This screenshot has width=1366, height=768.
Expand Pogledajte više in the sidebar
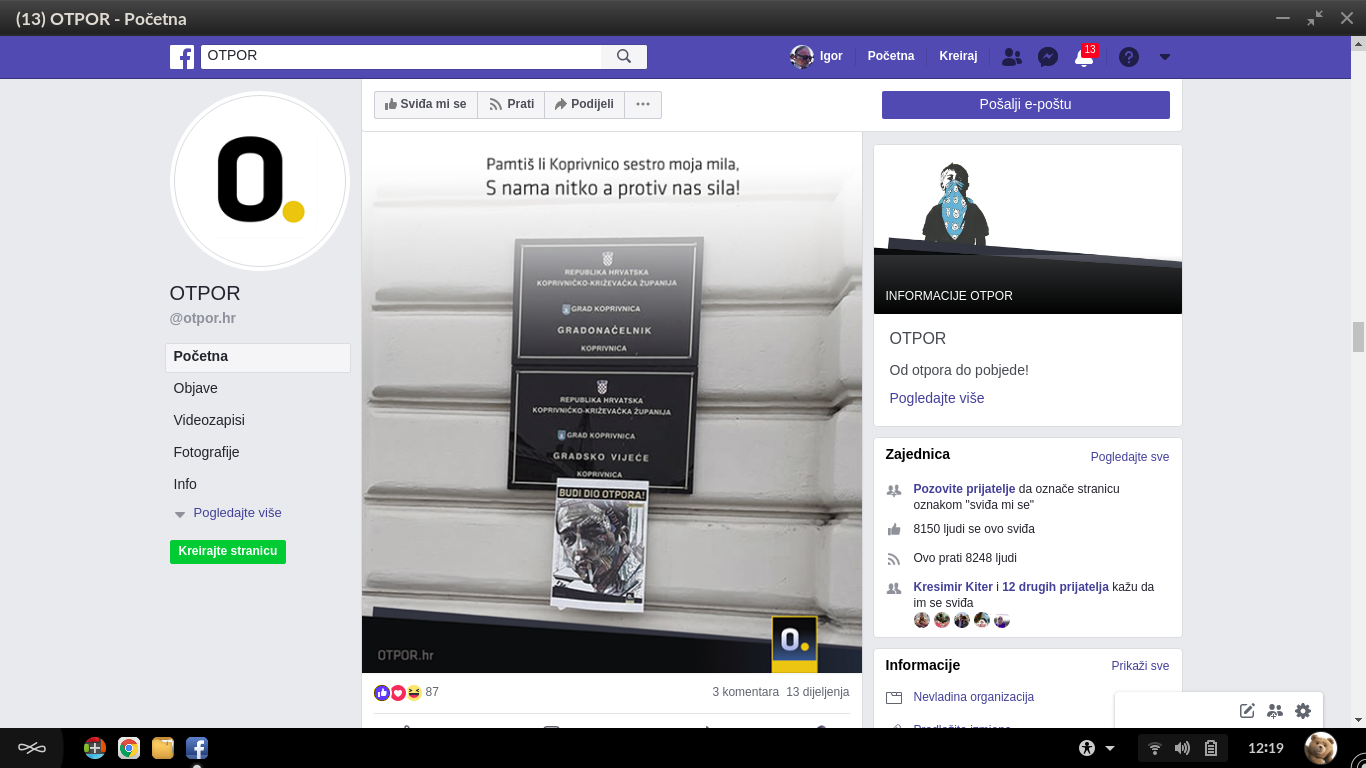pos(237,513)
